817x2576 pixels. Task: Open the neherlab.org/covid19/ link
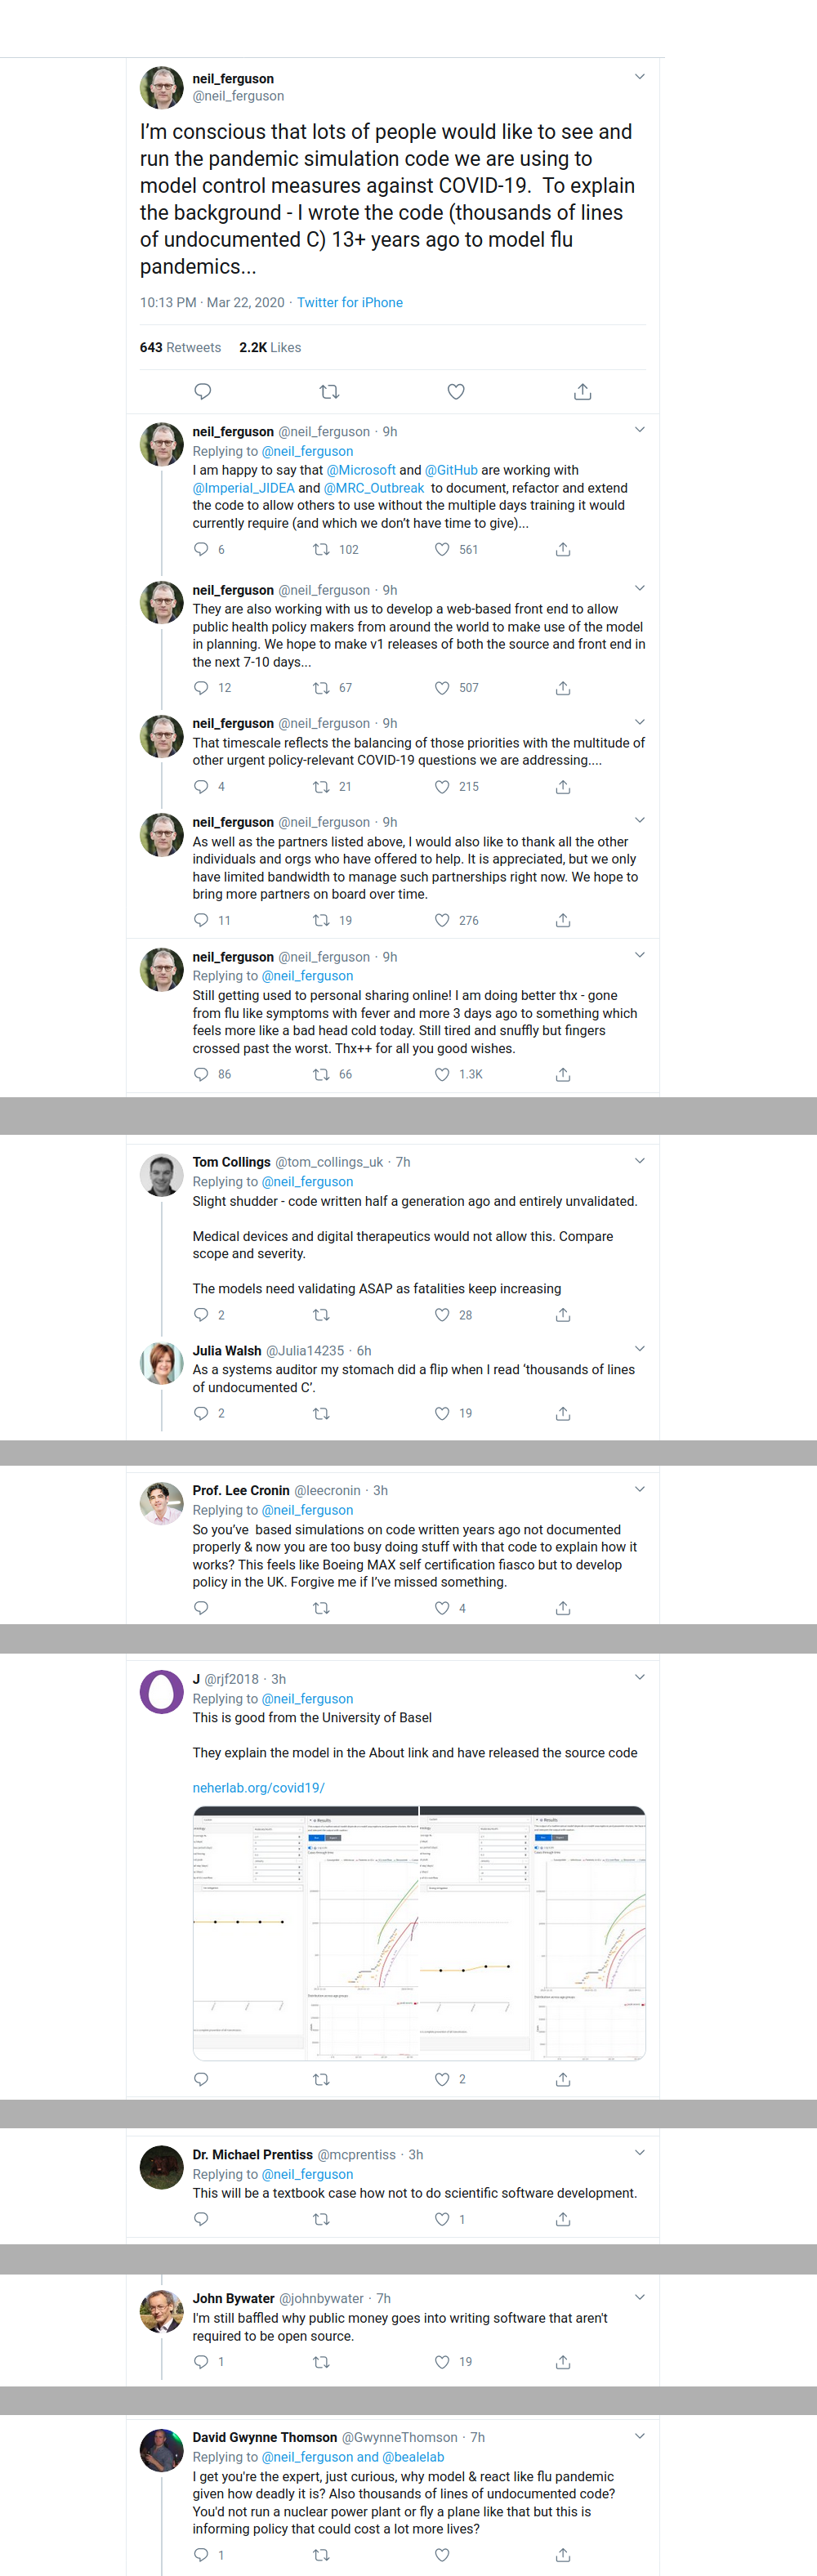tap(258, 1787)
